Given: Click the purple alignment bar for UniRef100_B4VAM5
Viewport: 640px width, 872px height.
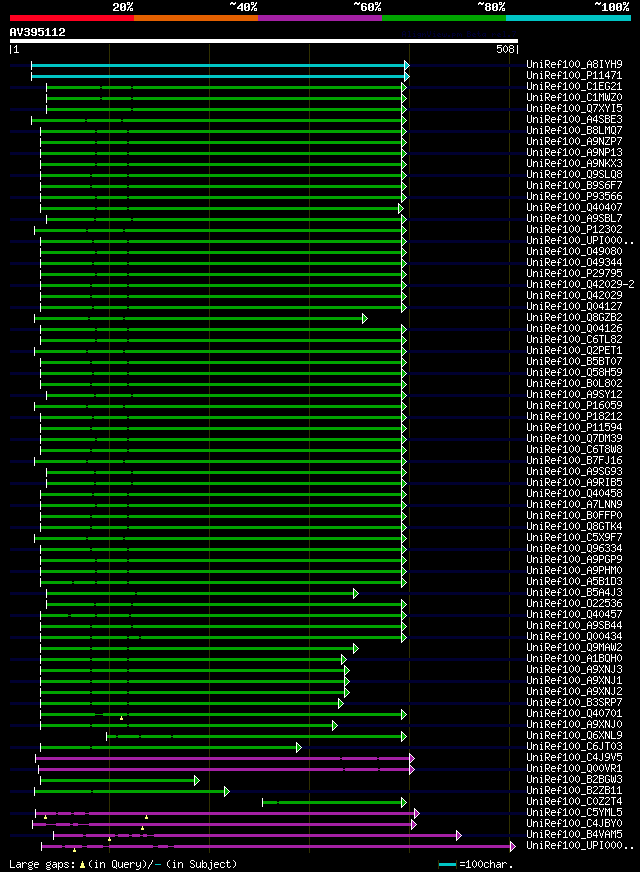Looking at the screenshot, I should tap(257, 835).
